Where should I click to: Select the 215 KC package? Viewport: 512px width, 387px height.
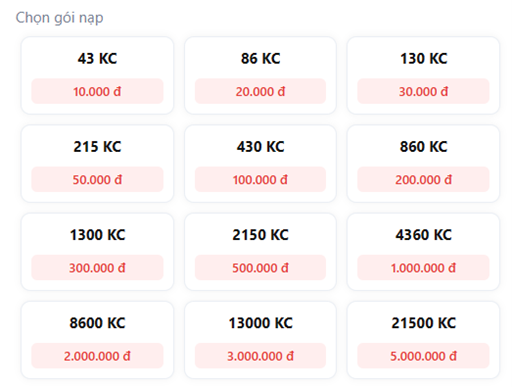(x=97, y=164)
